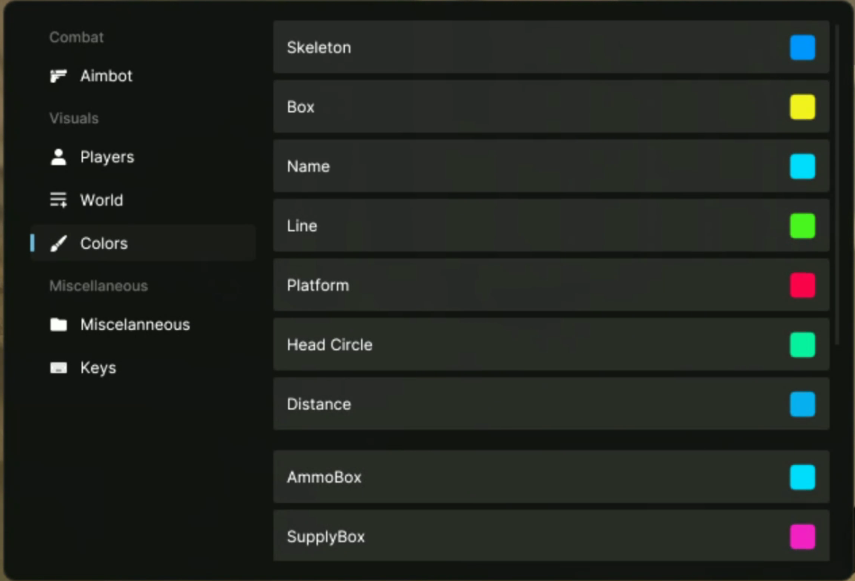Click the Skeleton row label text

(x=318, y=48)
